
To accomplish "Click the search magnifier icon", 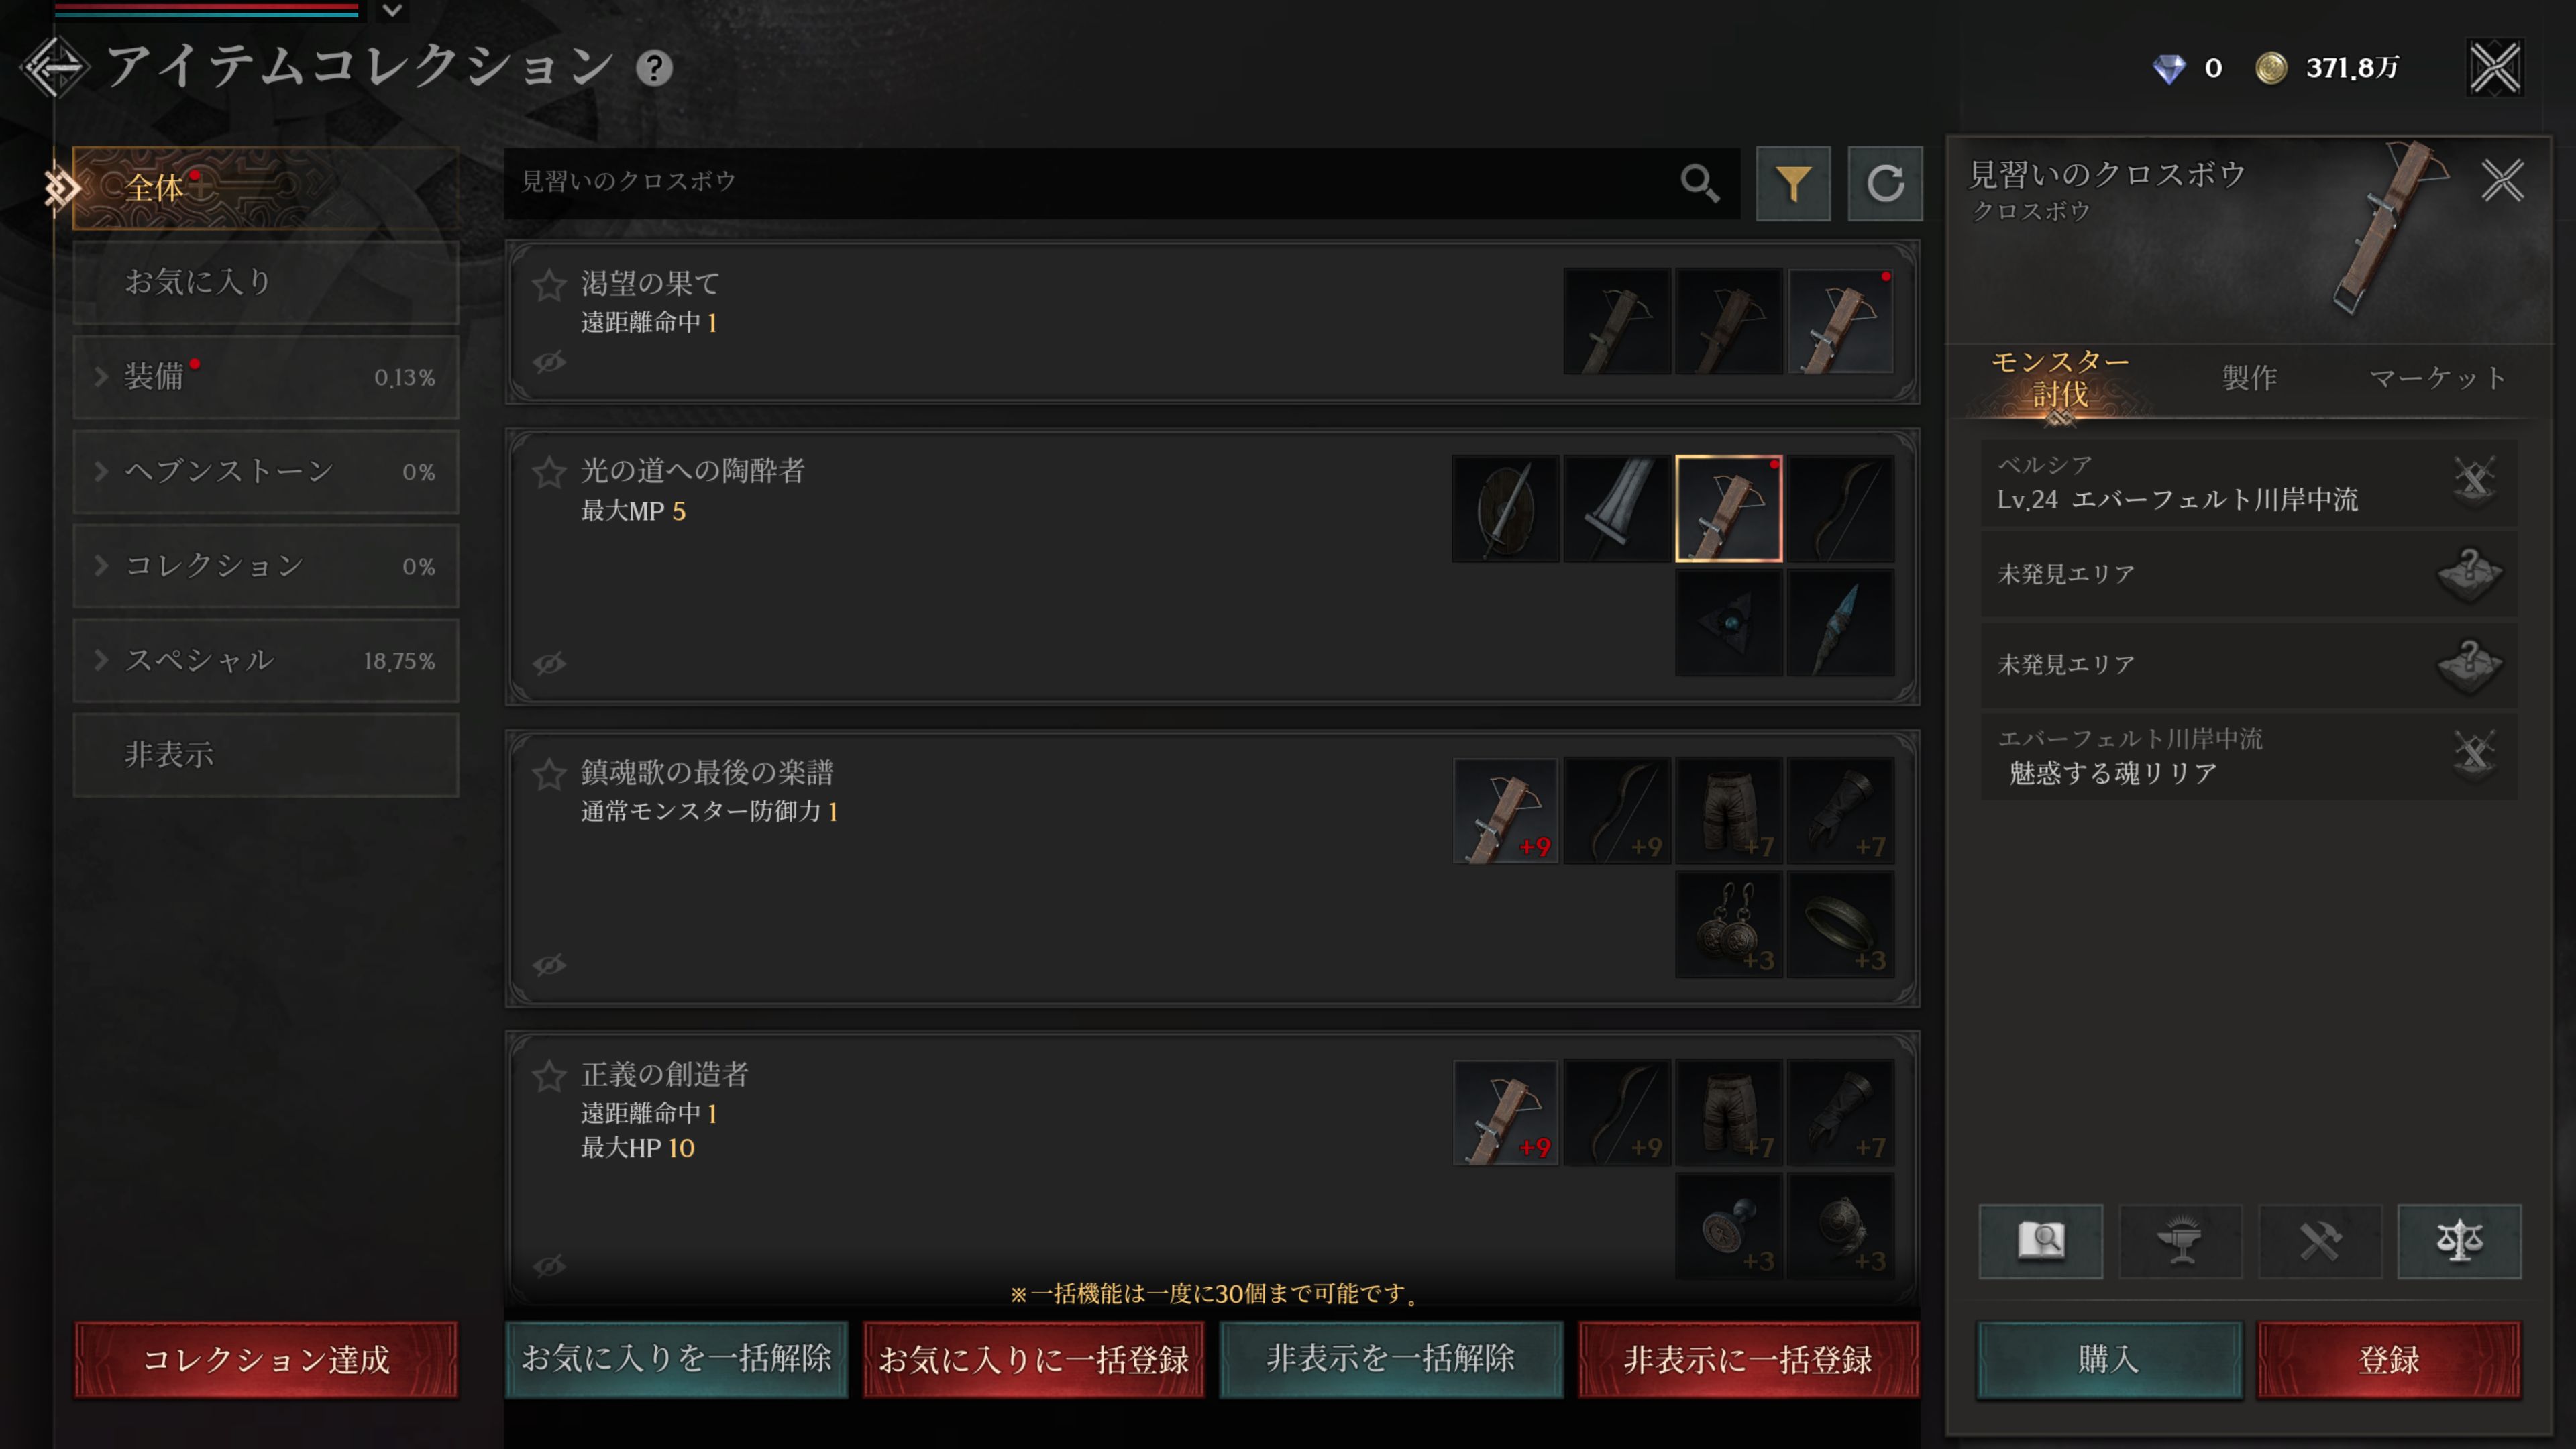I will click(1699, 183).
